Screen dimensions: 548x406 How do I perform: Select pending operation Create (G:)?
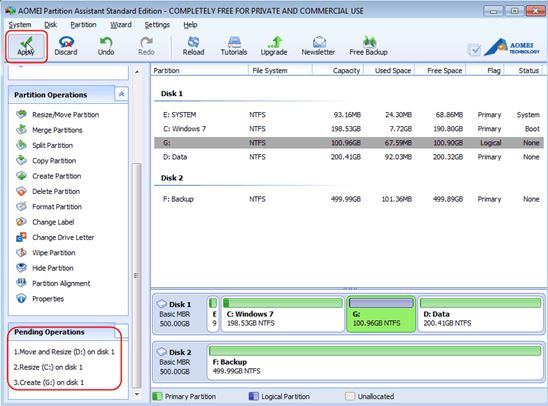point(49,383)
